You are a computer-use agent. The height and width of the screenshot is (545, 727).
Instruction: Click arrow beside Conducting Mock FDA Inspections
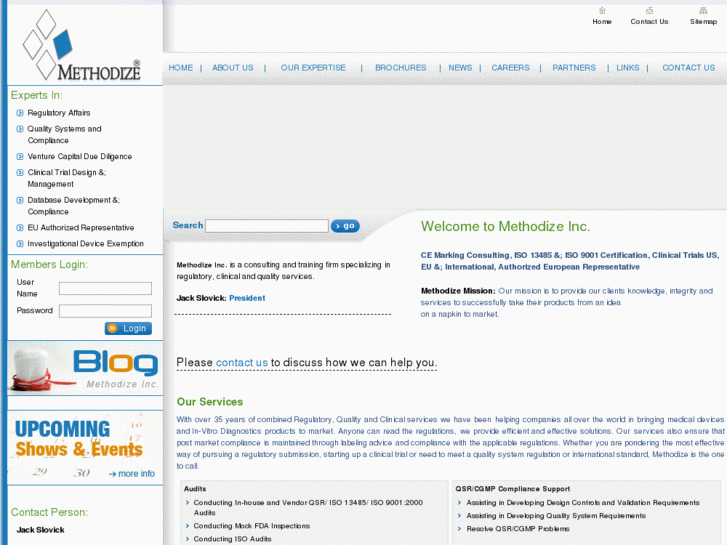click(x=187, y=526)
